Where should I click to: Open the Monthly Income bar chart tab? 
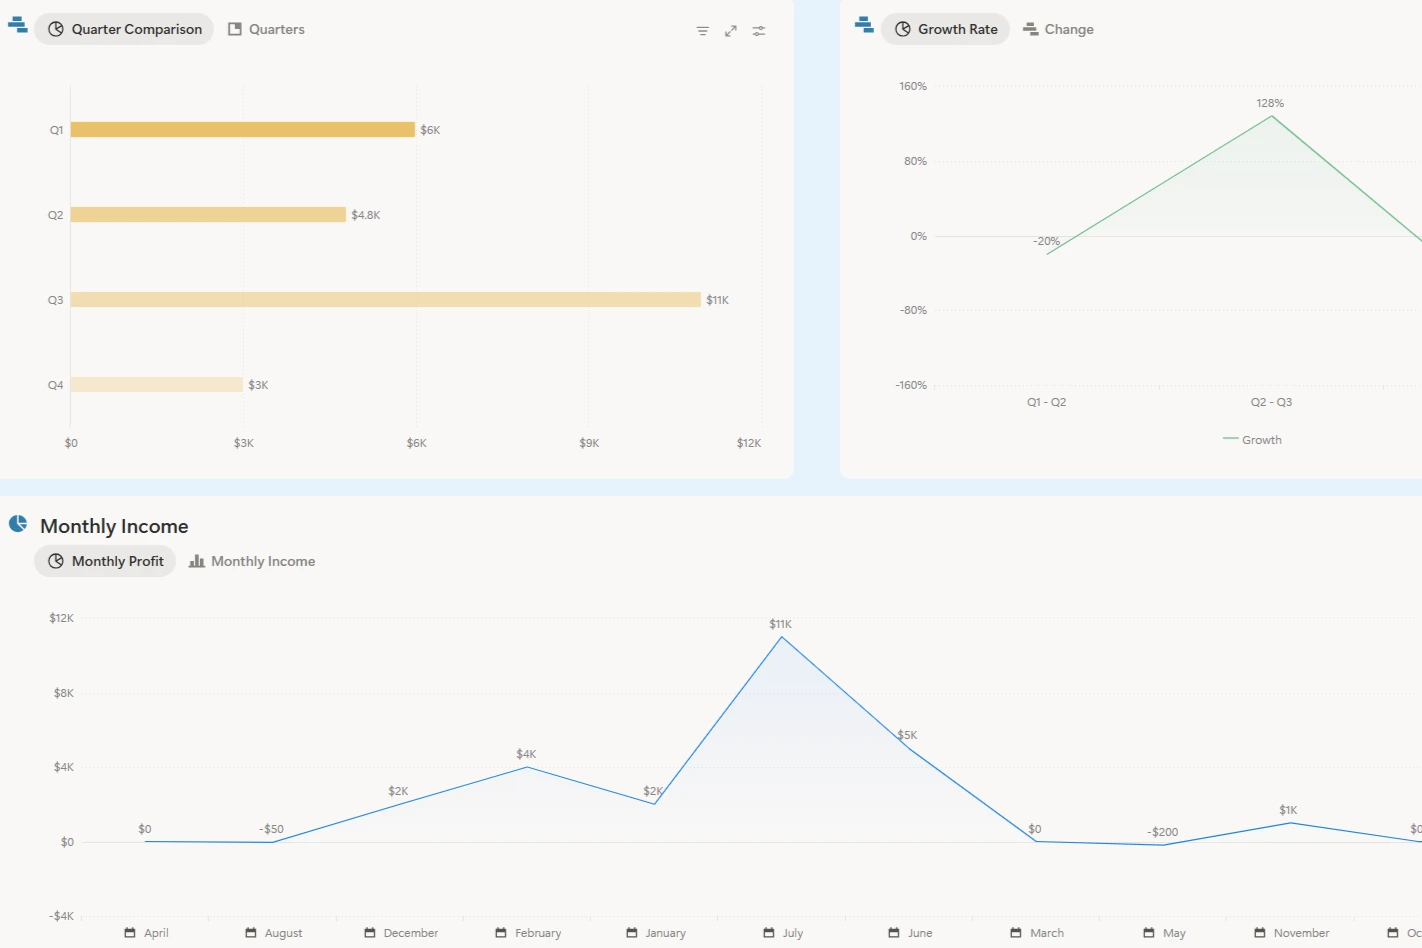252,561
